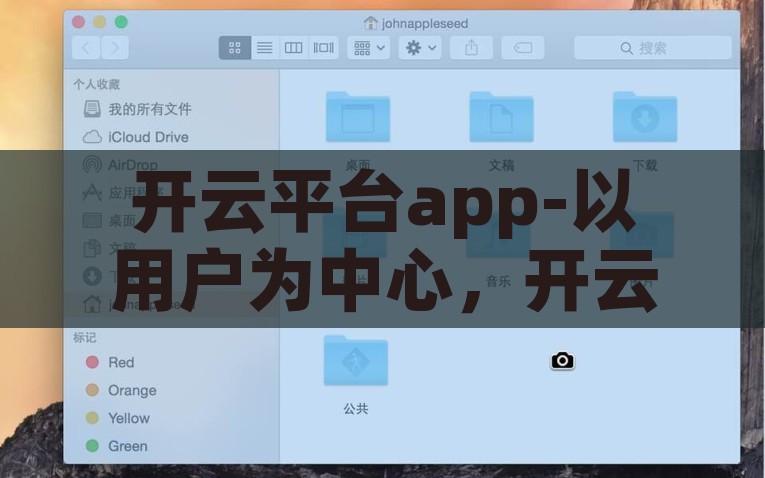Click the 文稿 label under the folder

501,165
